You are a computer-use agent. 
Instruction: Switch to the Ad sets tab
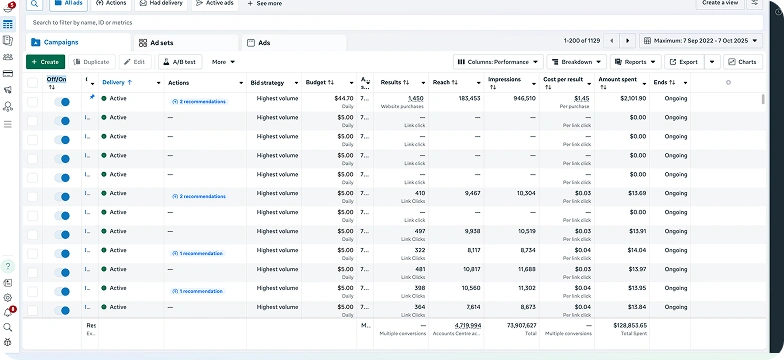185,43
